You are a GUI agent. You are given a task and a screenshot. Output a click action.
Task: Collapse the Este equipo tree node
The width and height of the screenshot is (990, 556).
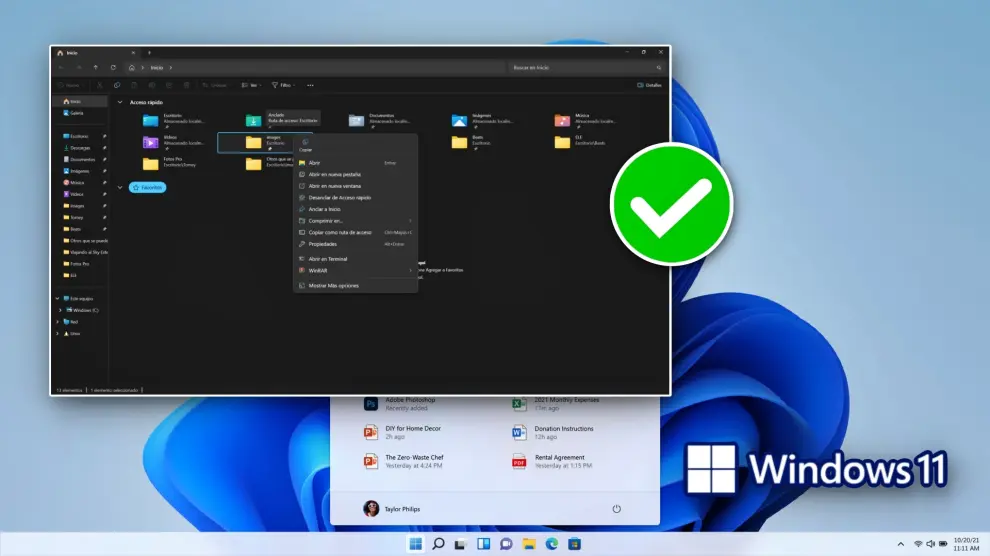point(59,298)
